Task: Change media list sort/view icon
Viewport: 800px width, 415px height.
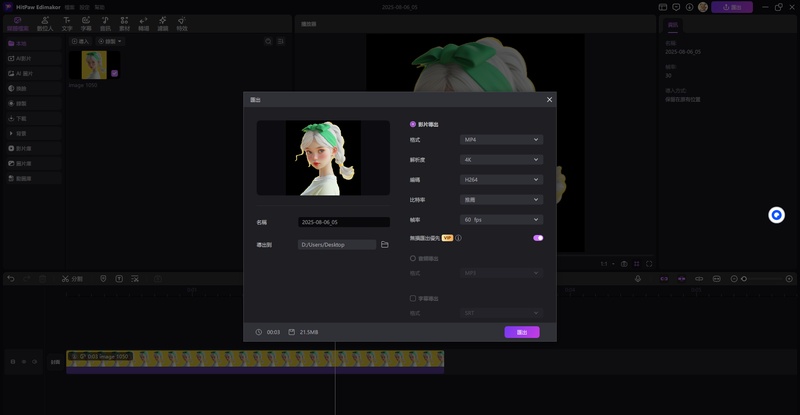Action: click(281, 41)
